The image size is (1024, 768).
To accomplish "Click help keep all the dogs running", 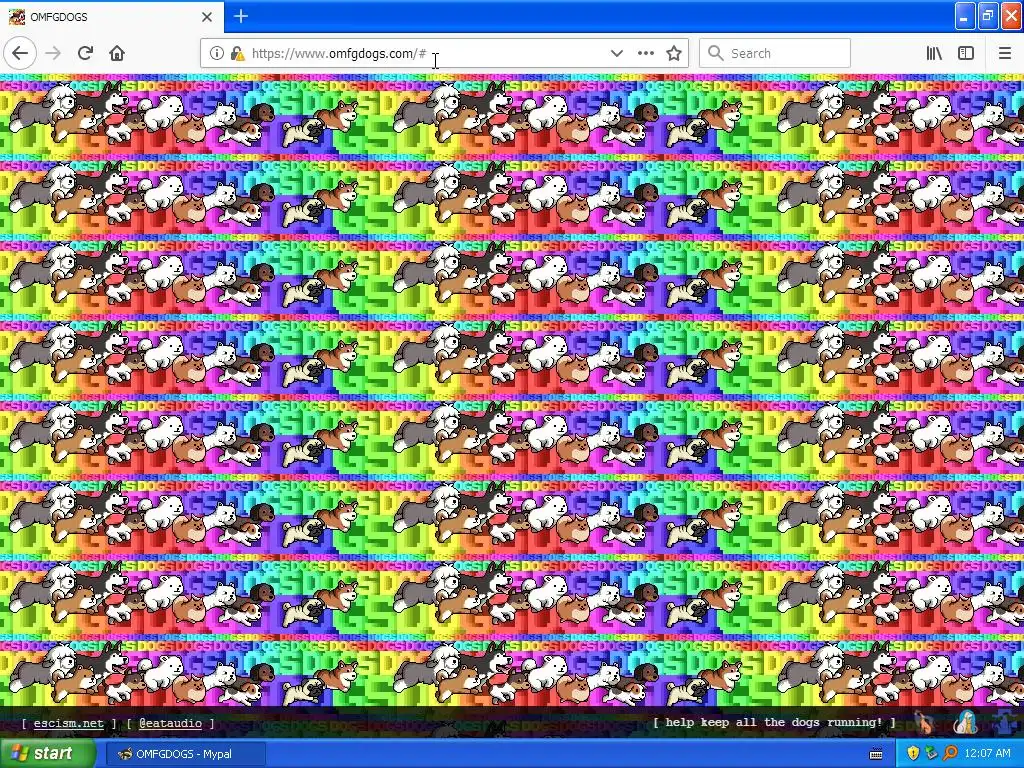I will click(x=774, y=722).
